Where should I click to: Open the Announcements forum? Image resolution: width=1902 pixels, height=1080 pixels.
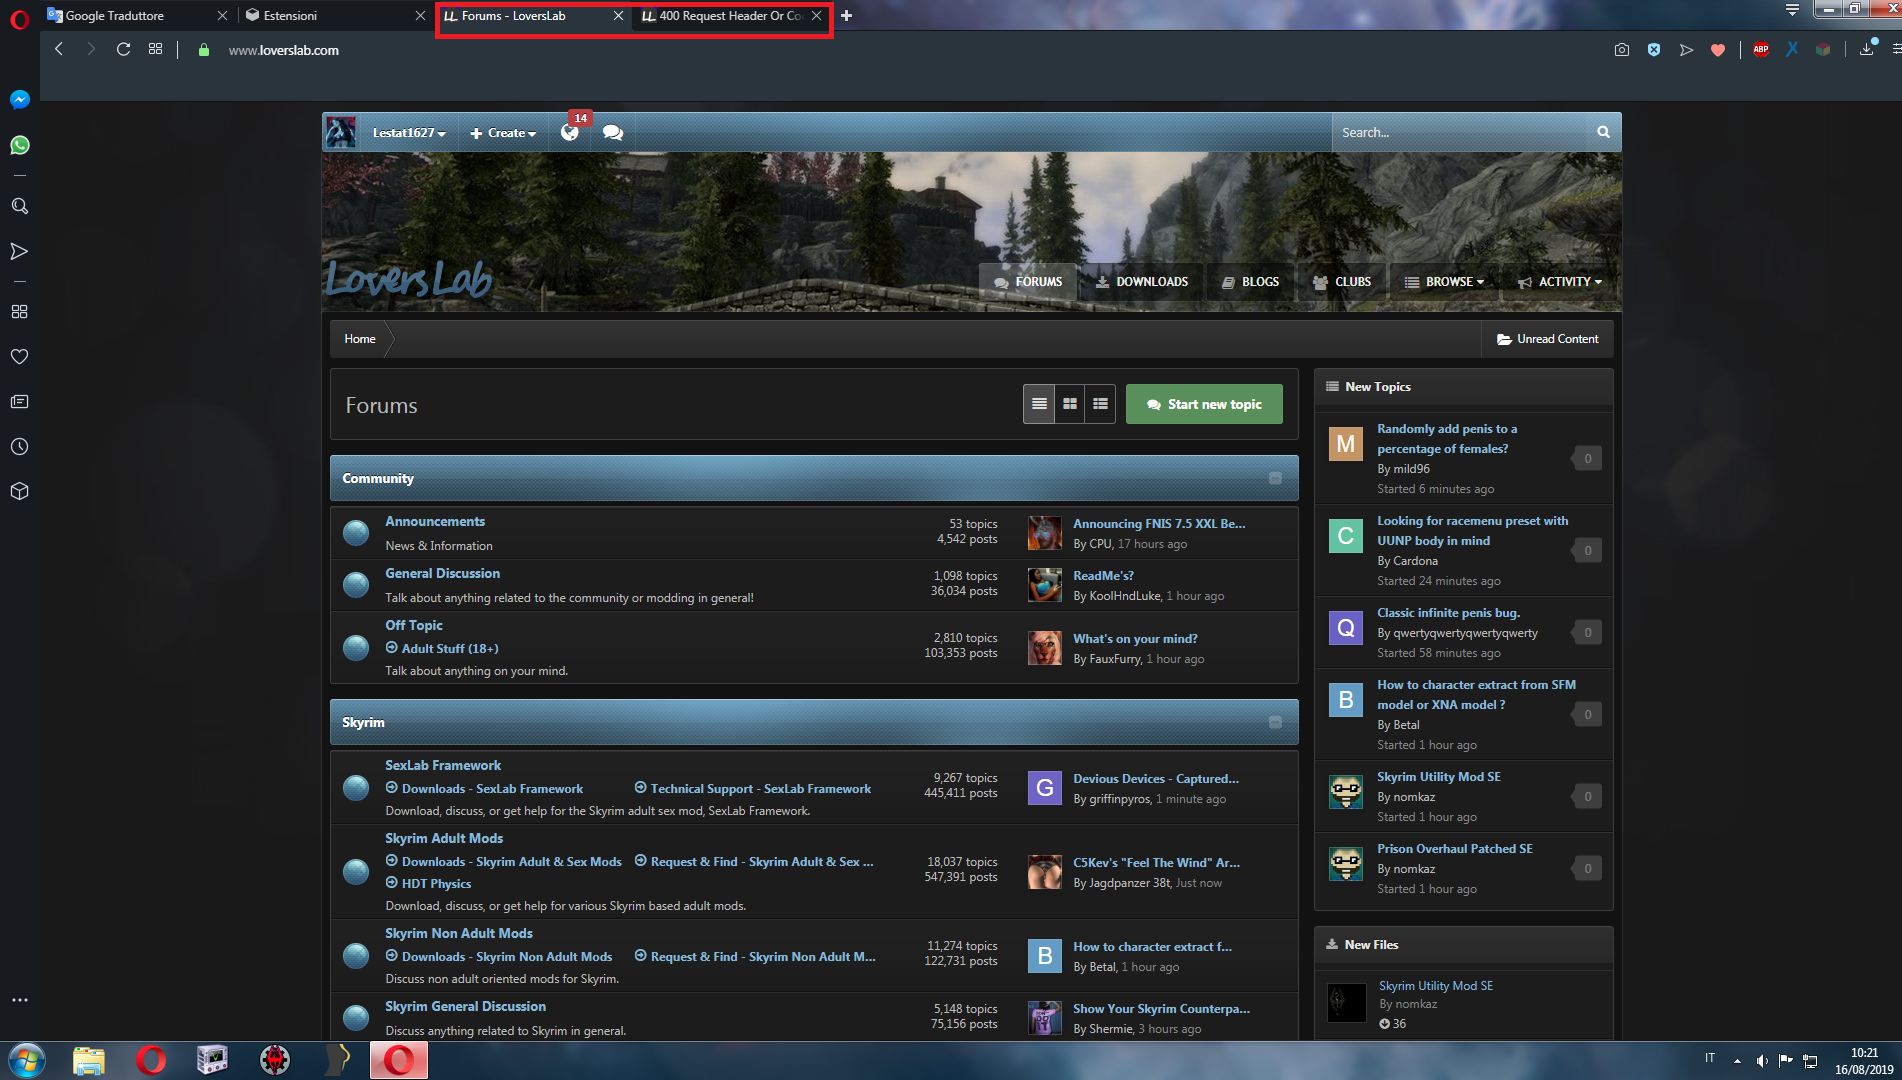click(435, 521)
